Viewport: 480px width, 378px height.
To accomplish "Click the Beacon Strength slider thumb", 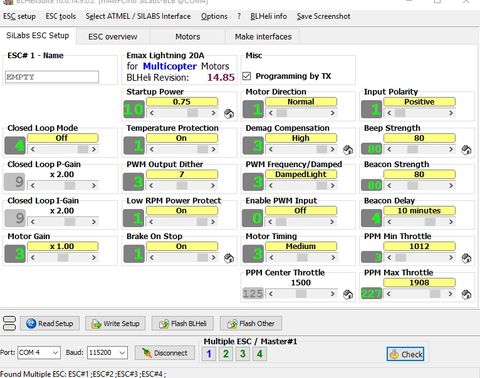I will (412, 185).
